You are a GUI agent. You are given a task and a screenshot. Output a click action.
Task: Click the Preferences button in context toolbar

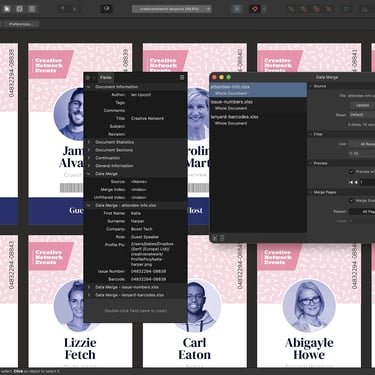pos(21,24)
